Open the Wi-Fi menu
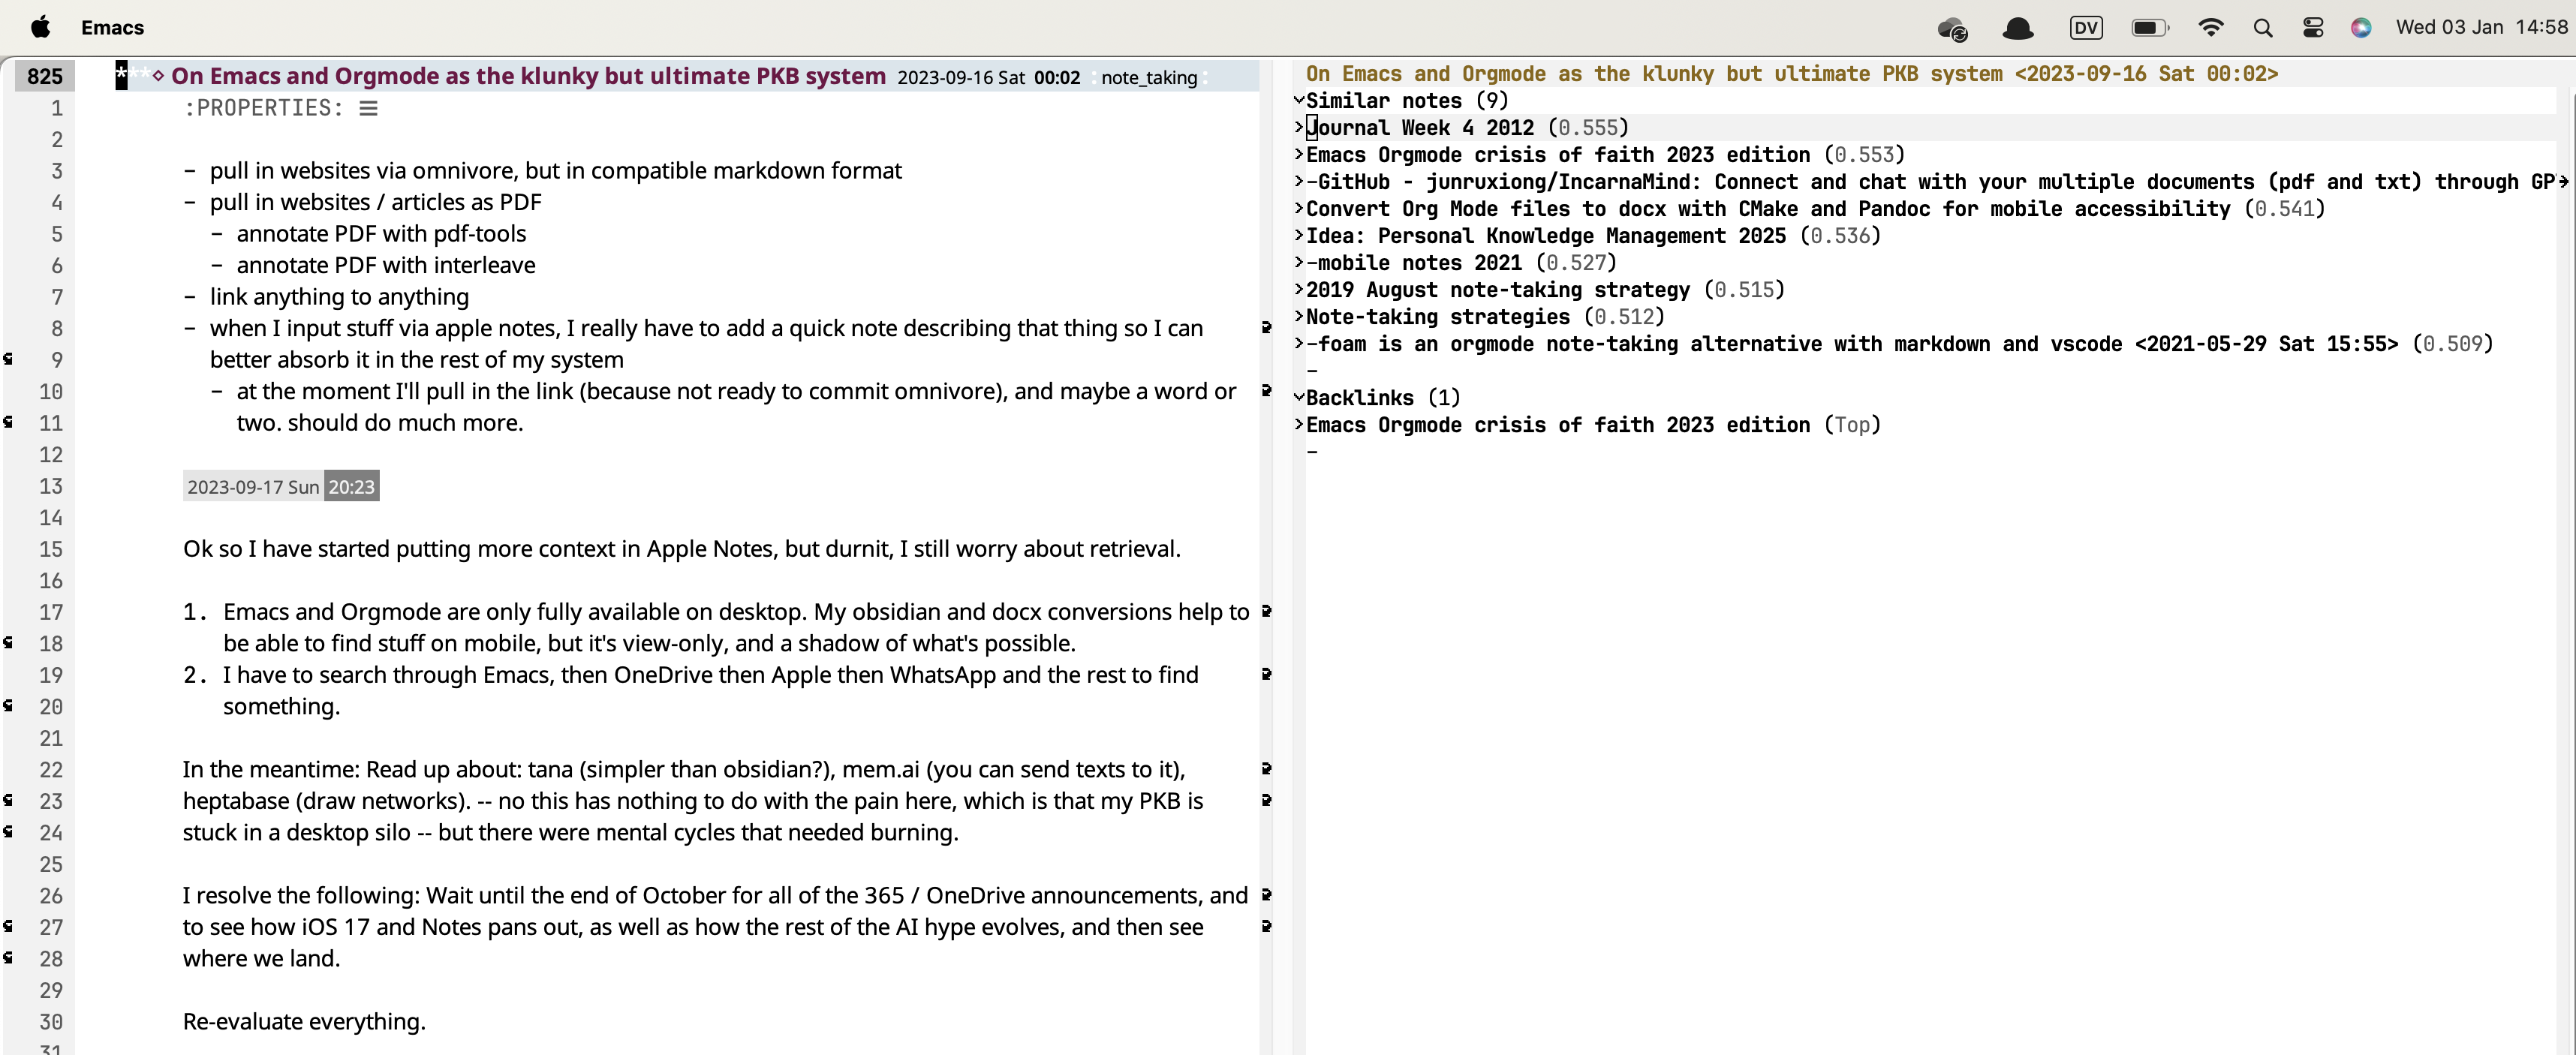 2210,28
